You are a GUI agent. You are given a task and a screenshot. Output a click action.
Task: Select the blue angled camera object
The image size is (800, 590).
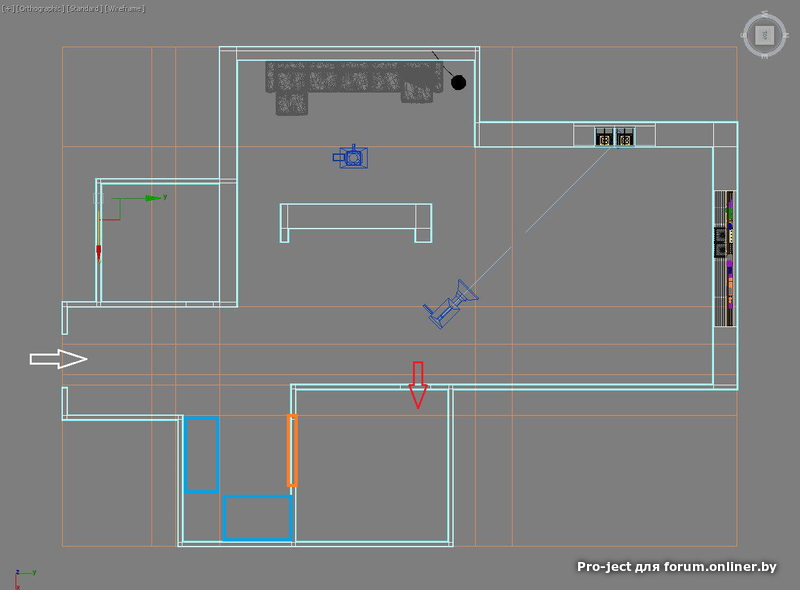(451, 304)
